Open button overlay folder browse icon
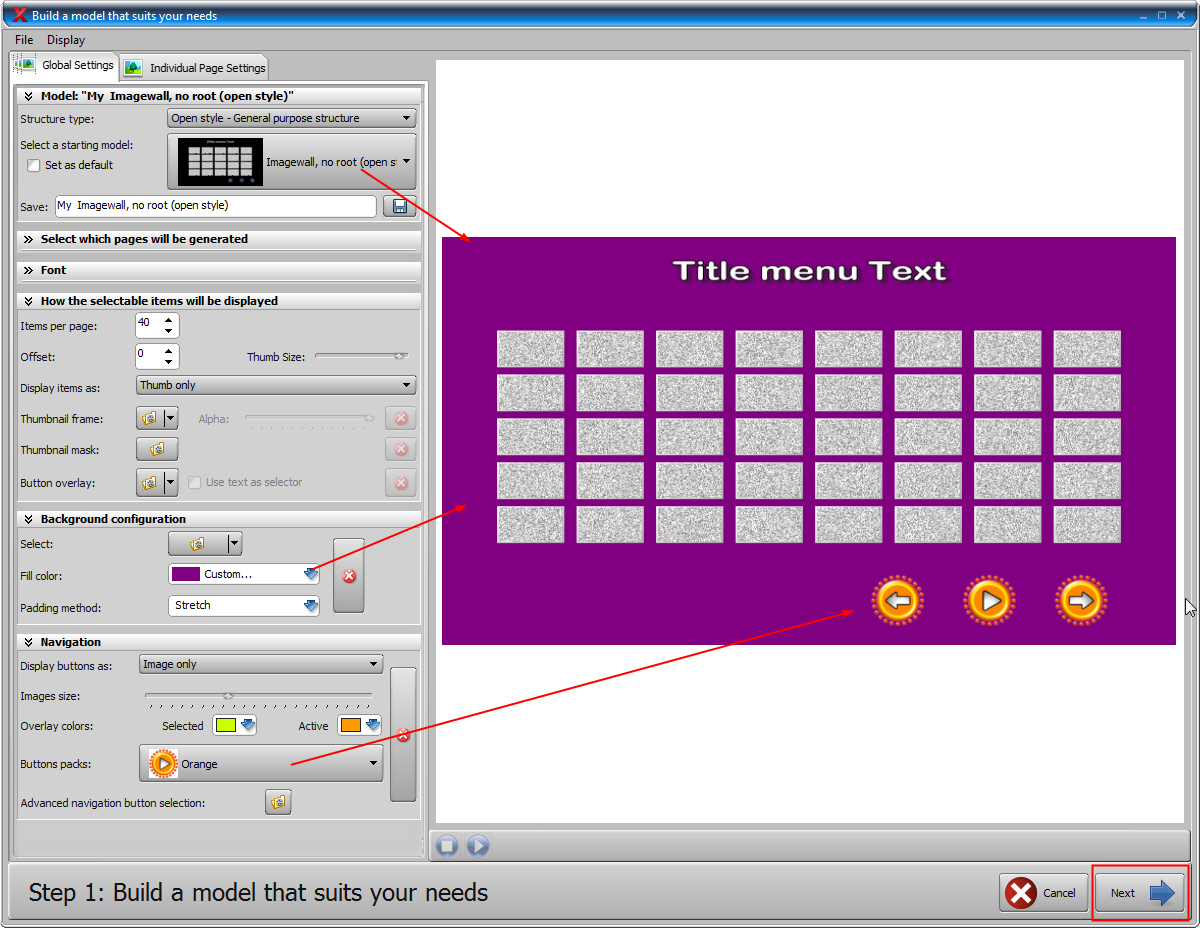 149,483
